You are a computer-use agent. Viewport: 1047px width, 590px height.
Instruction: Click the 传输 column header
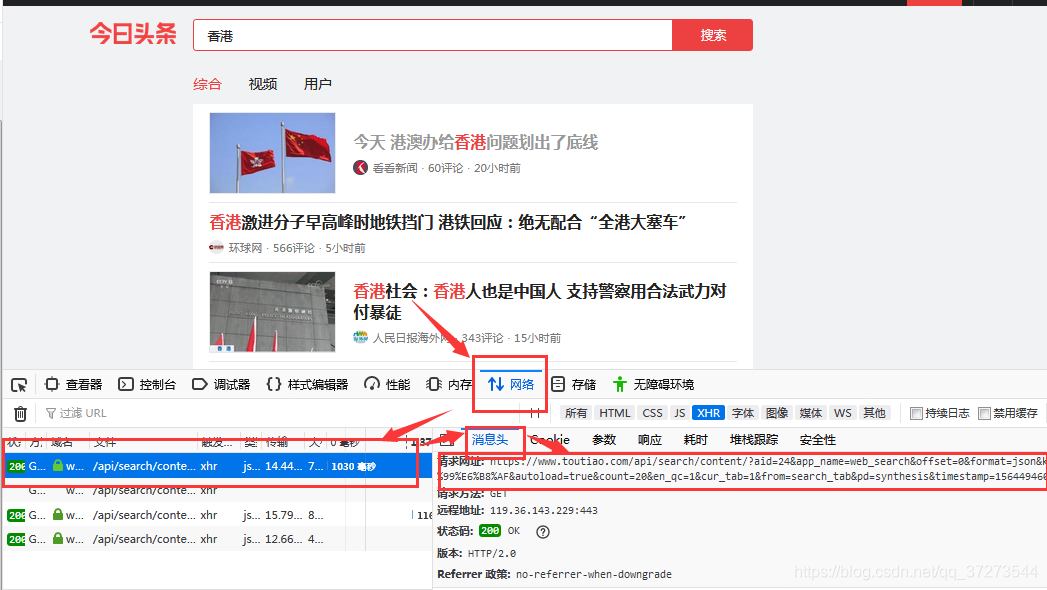(276, 442)
